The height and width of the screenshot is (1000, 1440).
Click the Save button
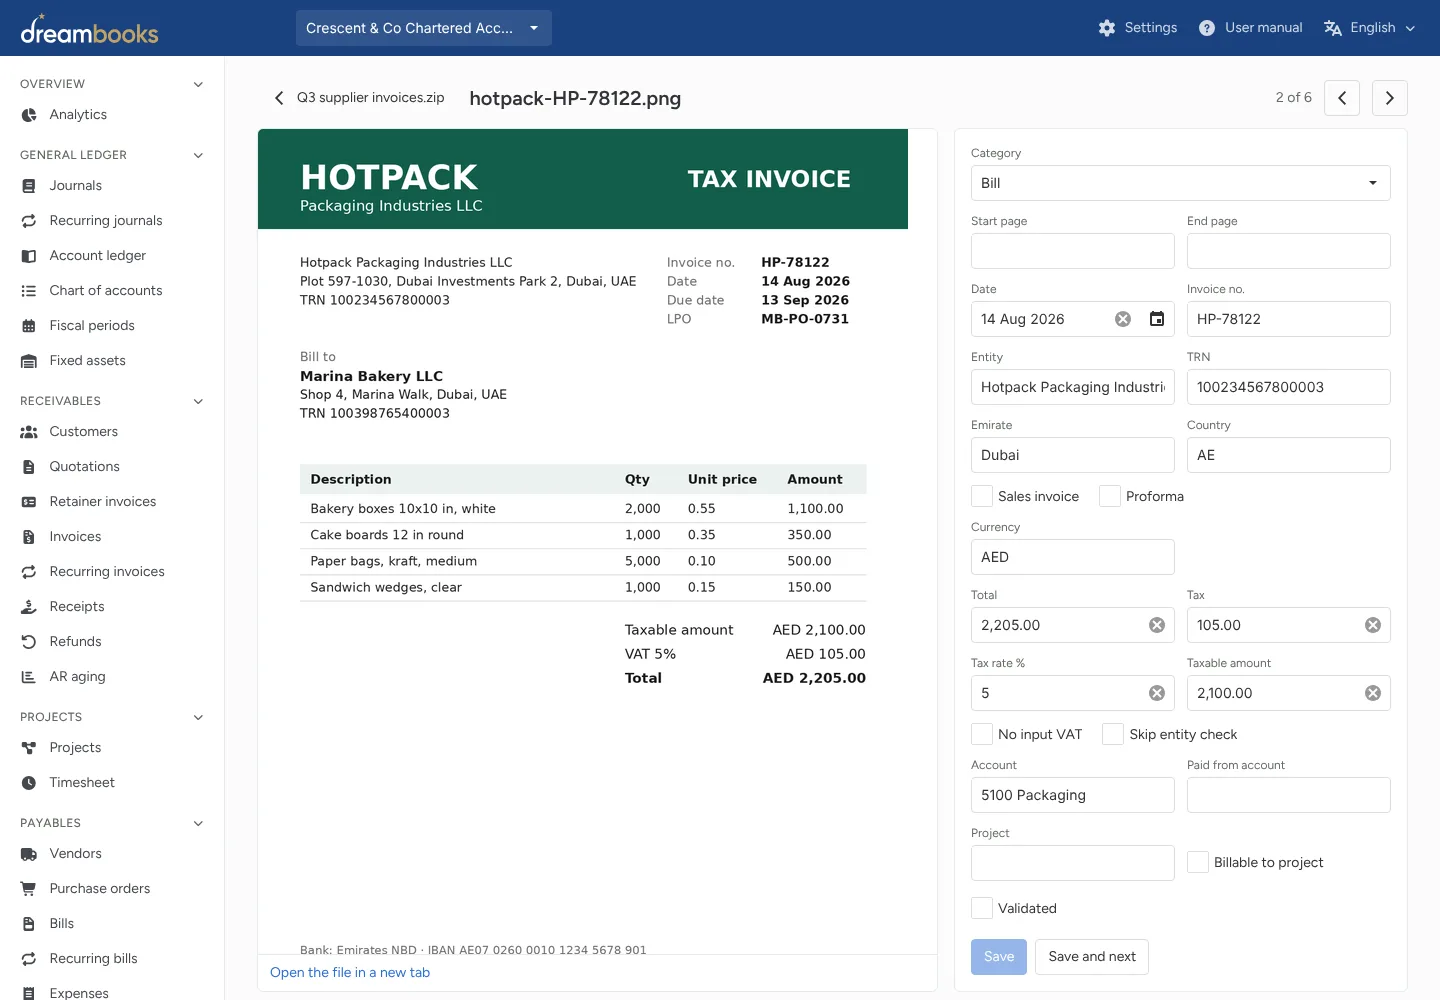(999, 957)
